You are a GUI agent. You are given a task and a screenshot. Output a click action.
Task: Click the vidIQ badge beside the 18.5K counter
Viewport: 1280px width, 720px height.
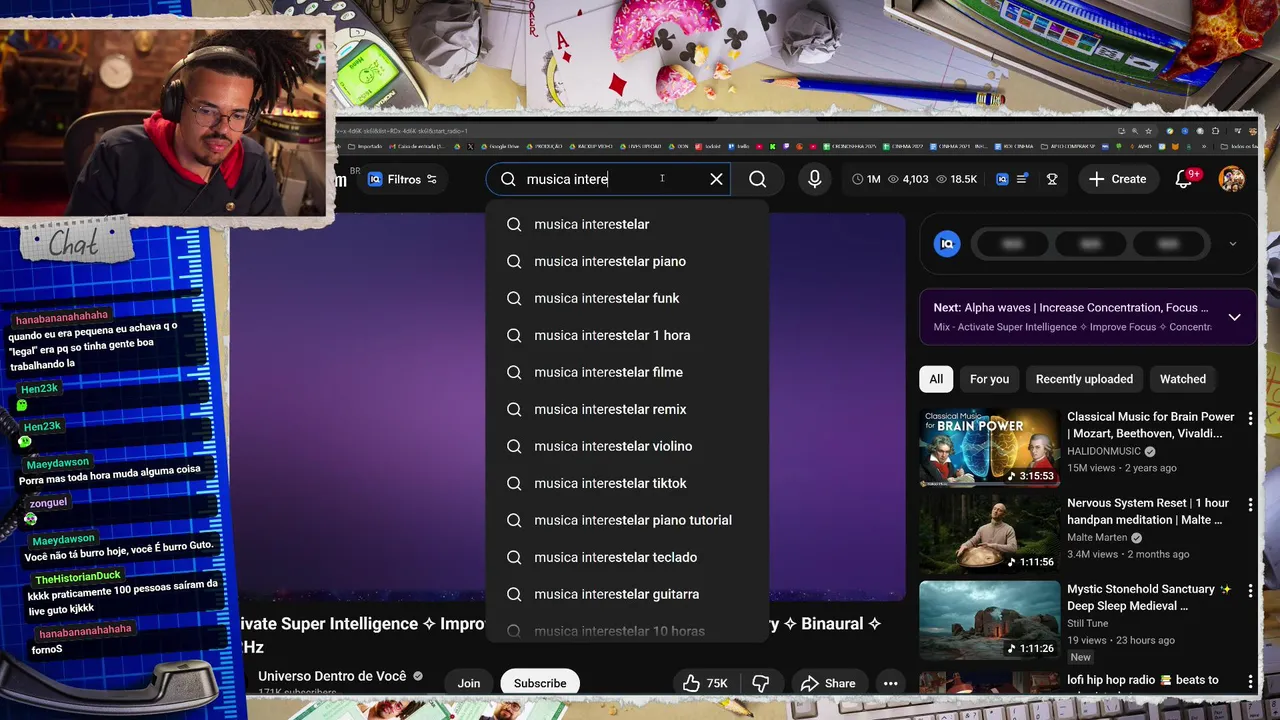click(1002, 179)
